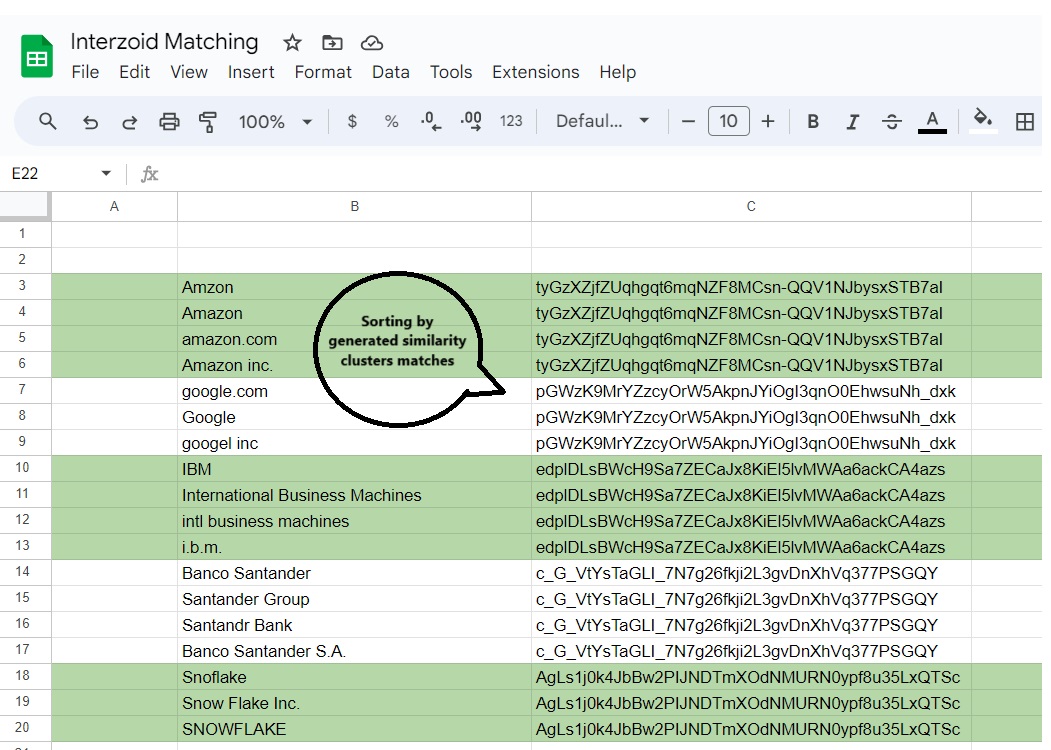Select the Snoflake cell
This screenshot has height=750, width=1051.
click(355, 677)
